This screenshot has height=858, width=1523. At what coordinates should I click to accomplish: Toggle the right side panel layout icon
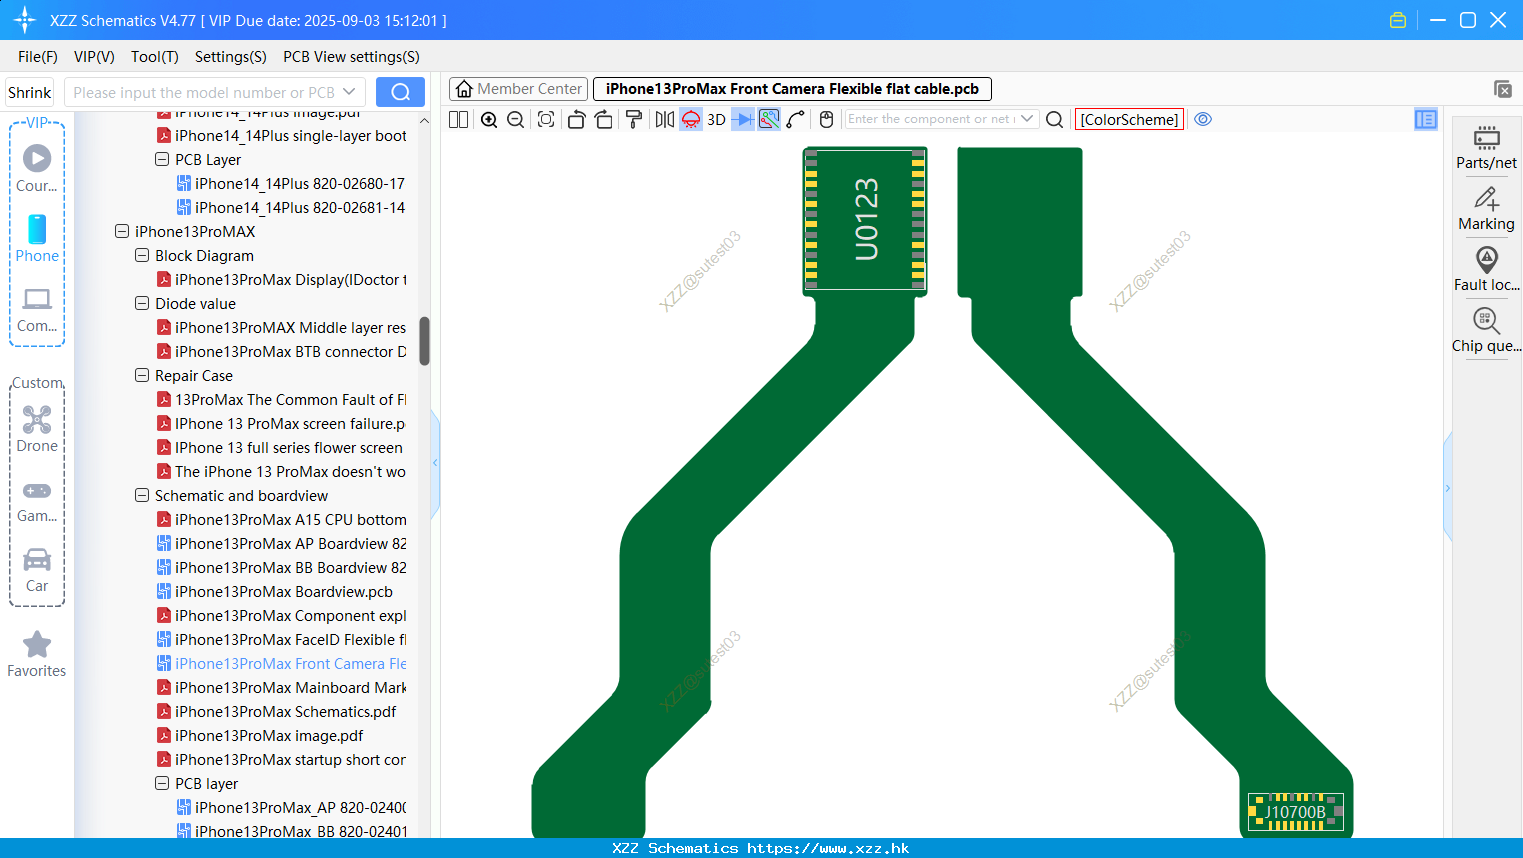[1425, 119]
